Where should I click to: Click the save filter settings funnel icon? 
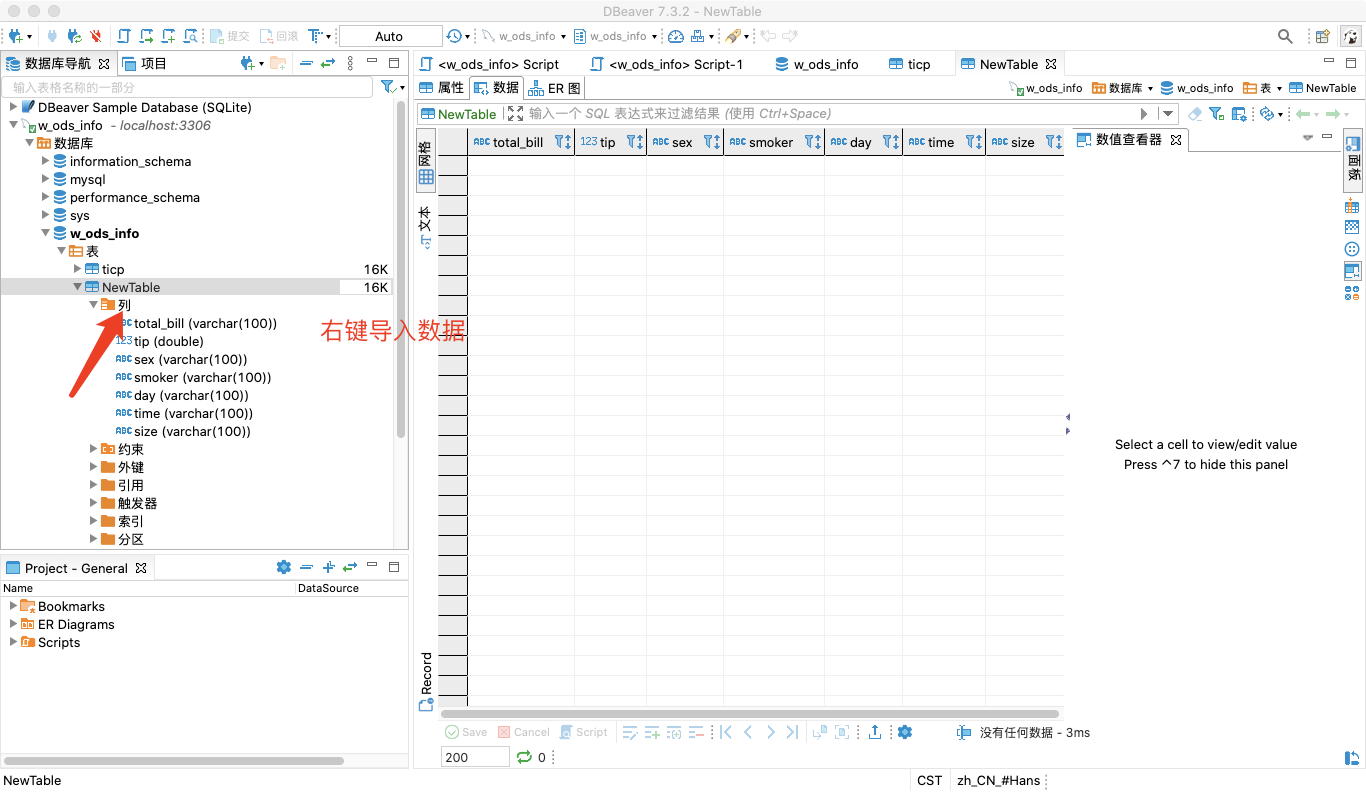[x=1216, y=114]
